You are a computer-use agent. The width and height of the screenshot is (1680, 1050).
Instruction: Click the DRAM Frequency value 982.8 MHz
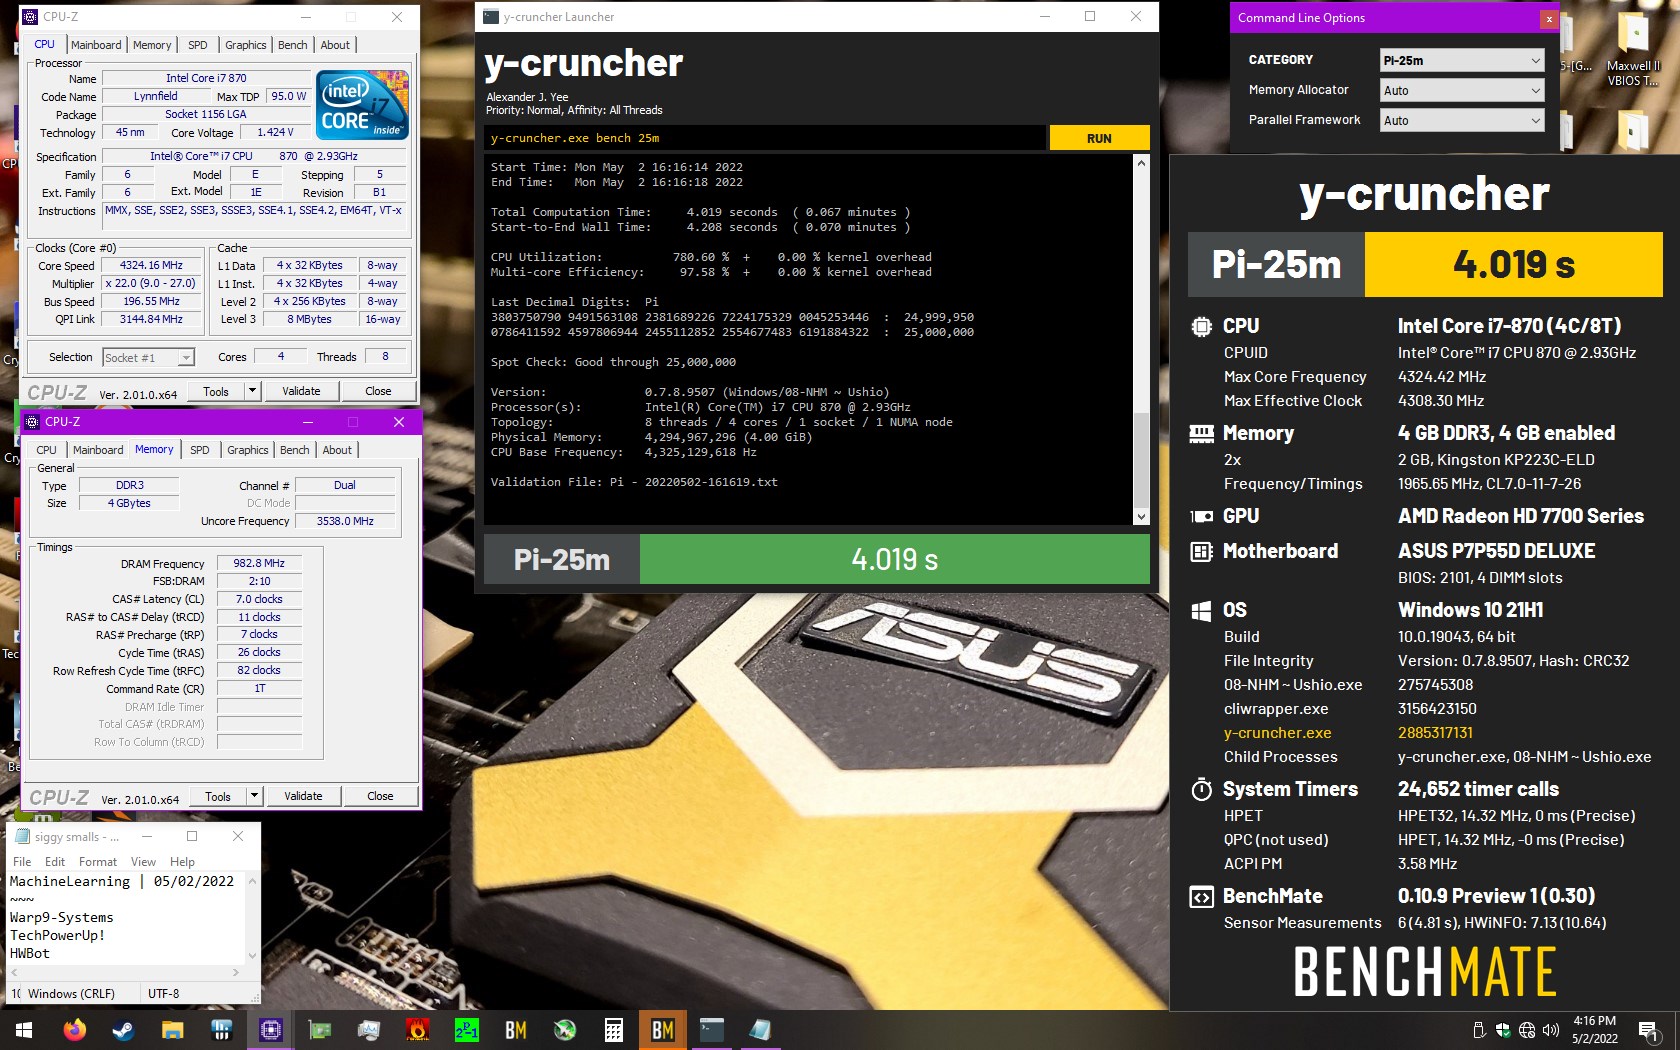[259, 563]
